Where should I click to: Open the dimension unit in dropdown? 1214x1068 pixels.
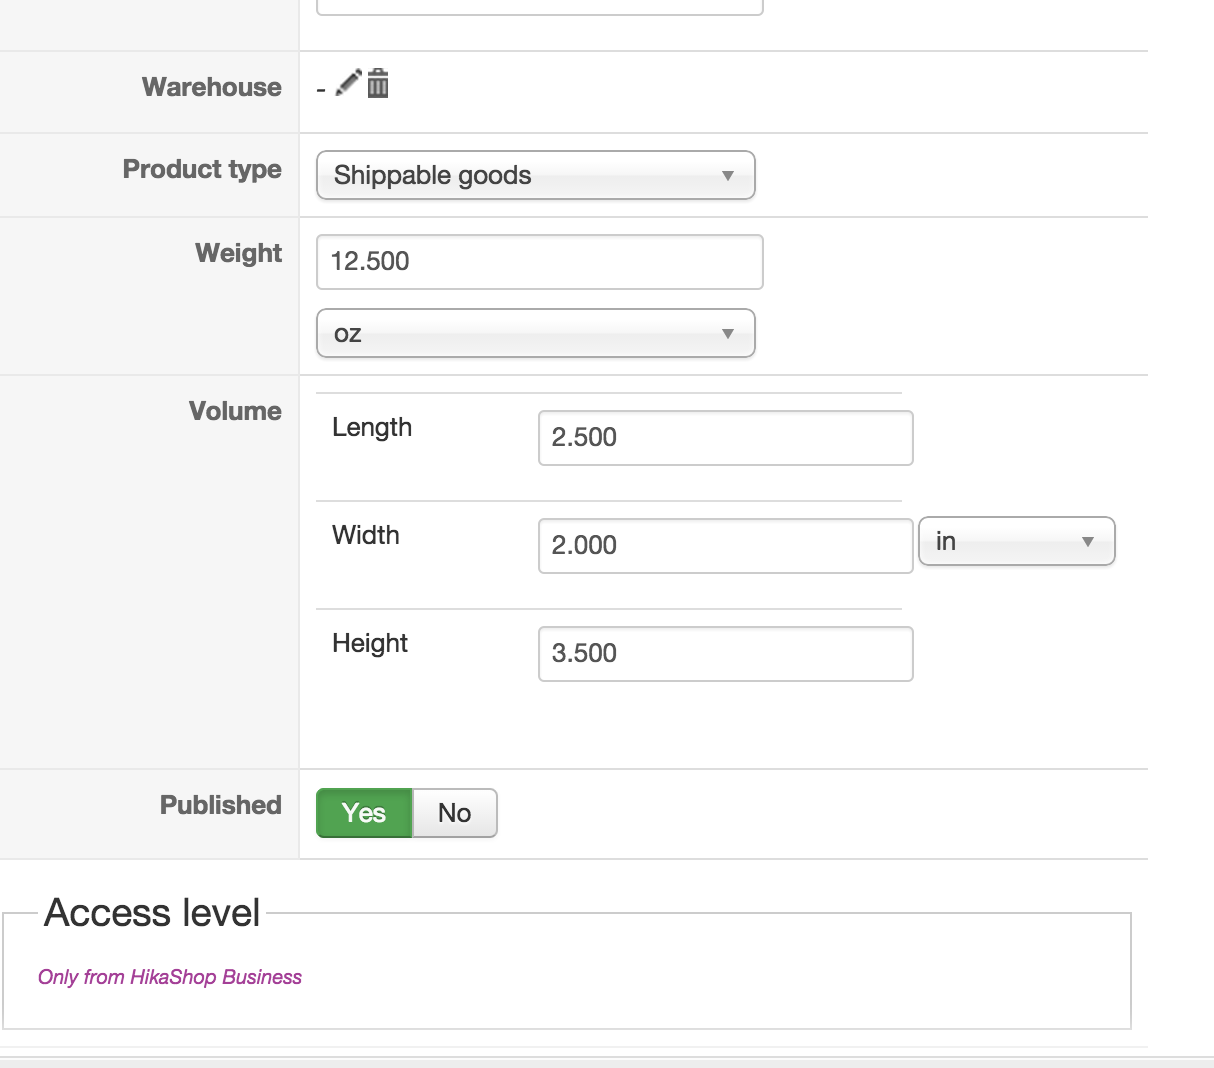pyautogui.click(x=1016, y=541)
